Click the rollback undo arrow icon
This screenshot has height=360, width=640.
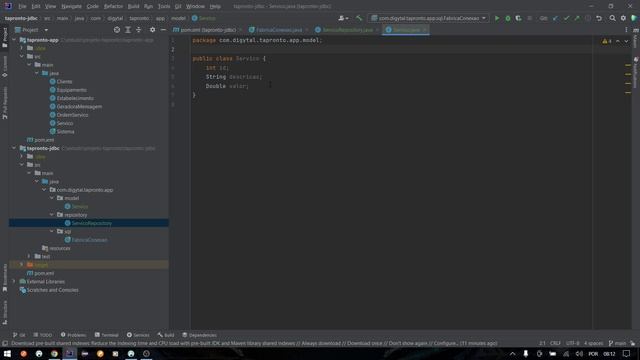tap(599, 18)
